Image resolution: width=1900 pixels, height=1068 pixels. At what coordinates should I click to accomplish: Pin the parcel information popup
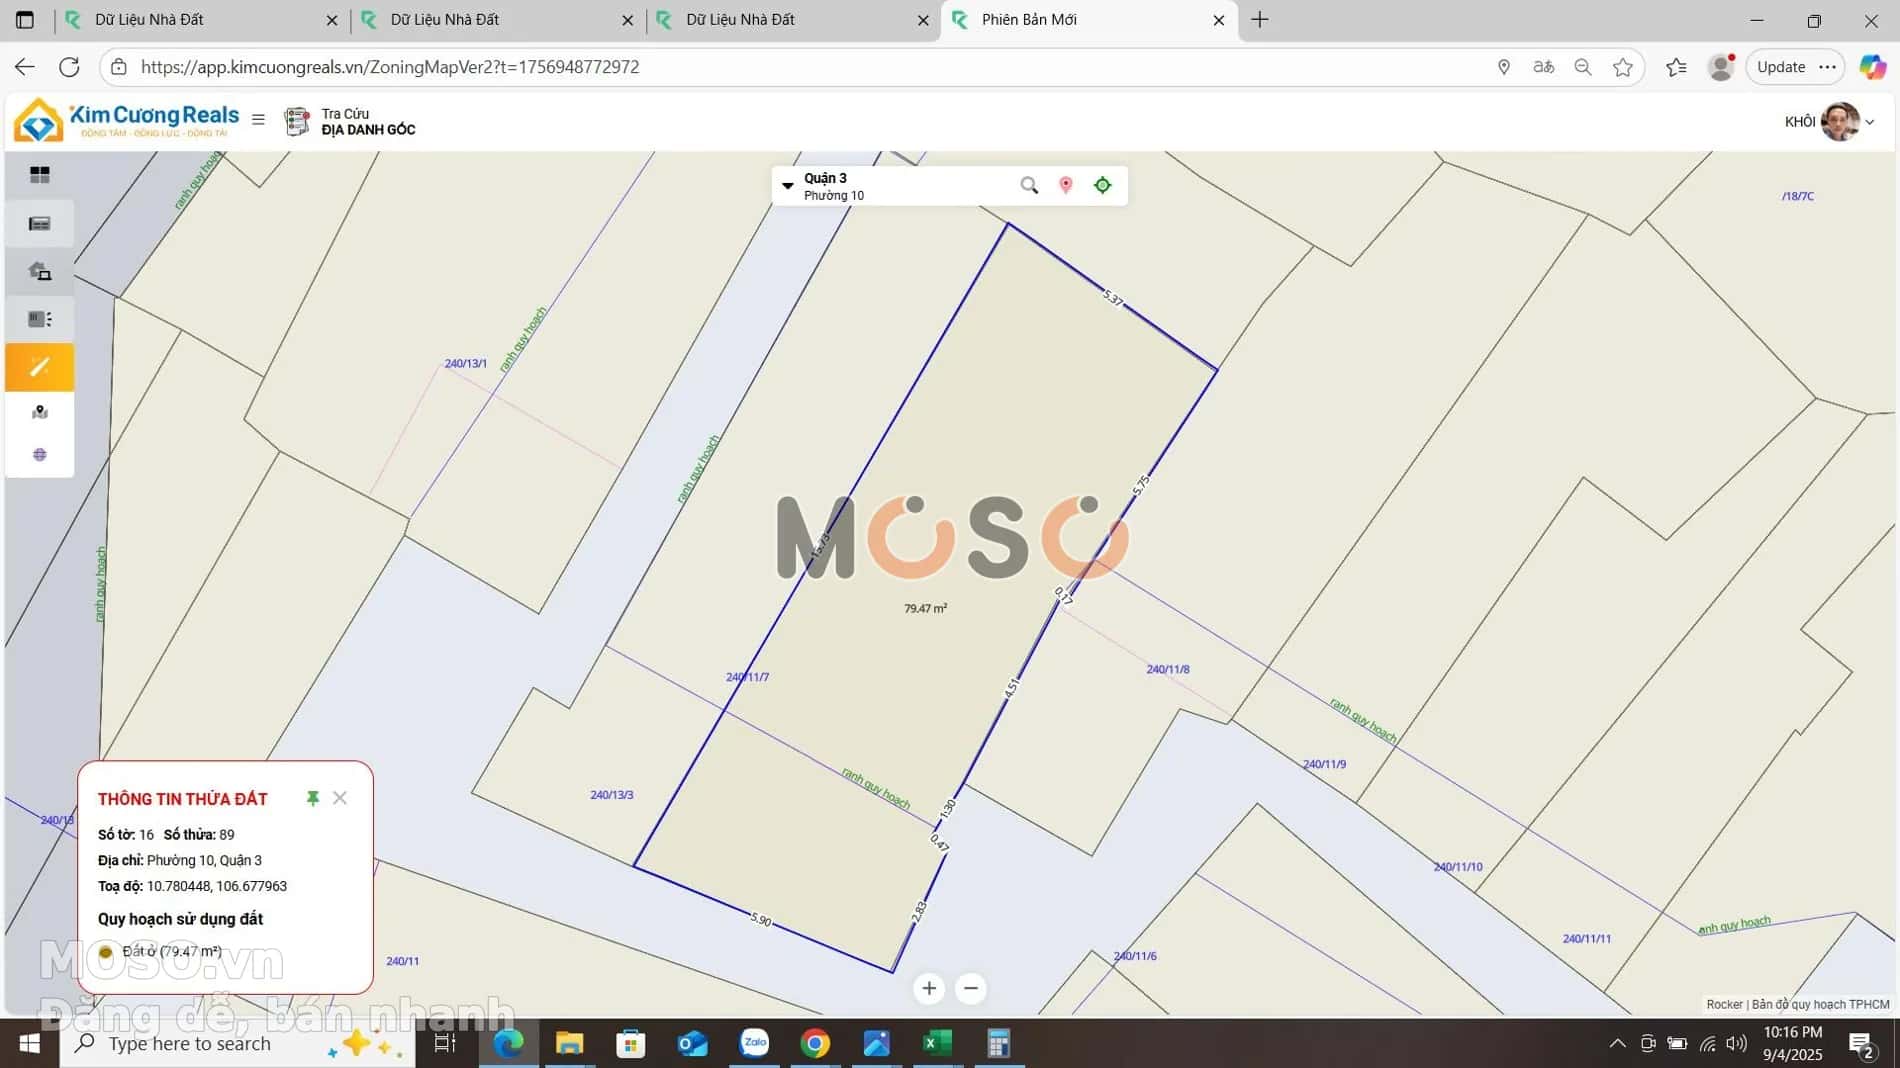coord(313,798)
